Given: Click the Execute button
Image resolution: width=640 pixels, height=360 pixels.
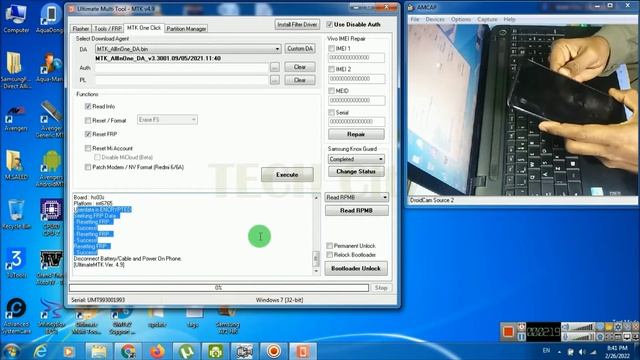Looking at the screenshot, I should pos(287,174).
